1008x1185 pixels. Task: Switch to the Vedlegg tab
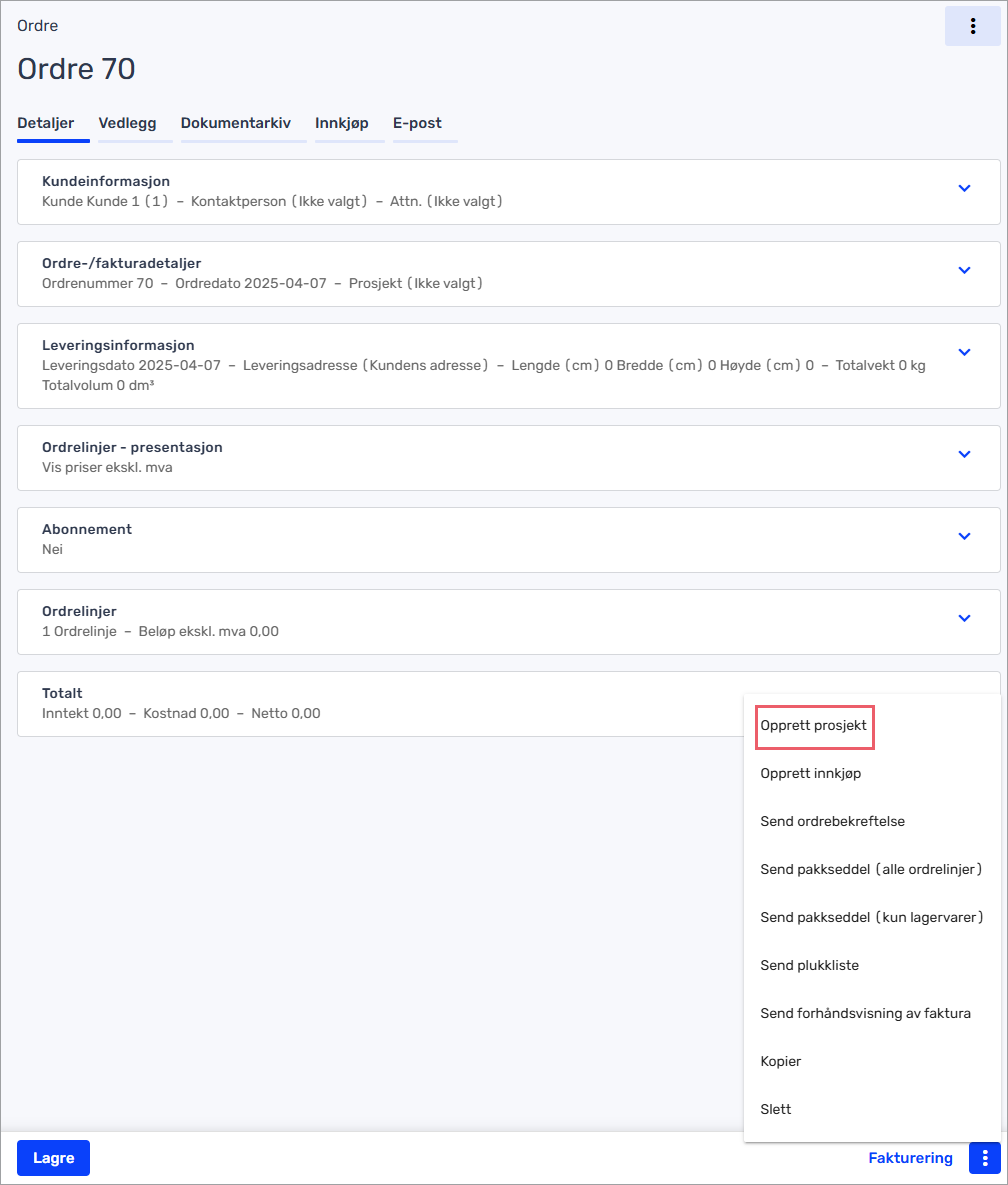(x=127, y=123)
